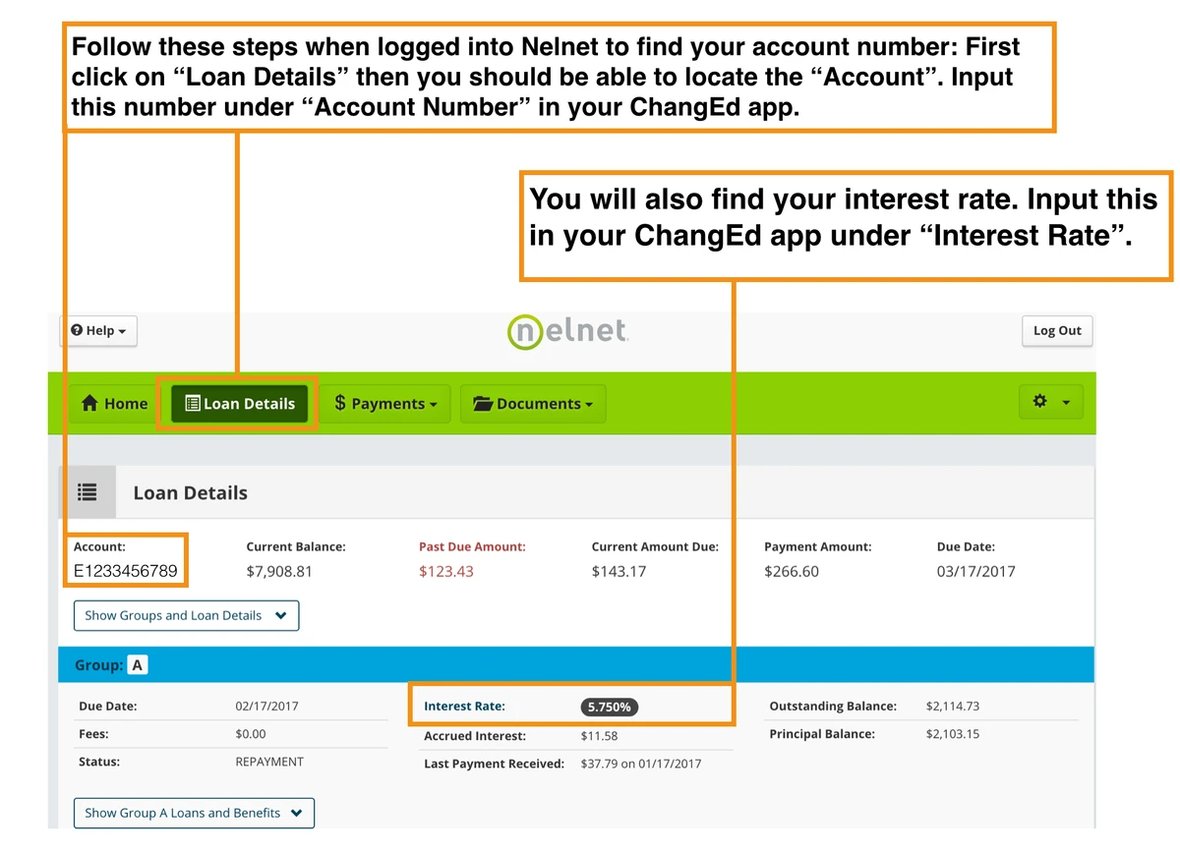Click the list icon on Loan Details tab
Viewport: 1180px width, 852px height.
pos(193,404)
